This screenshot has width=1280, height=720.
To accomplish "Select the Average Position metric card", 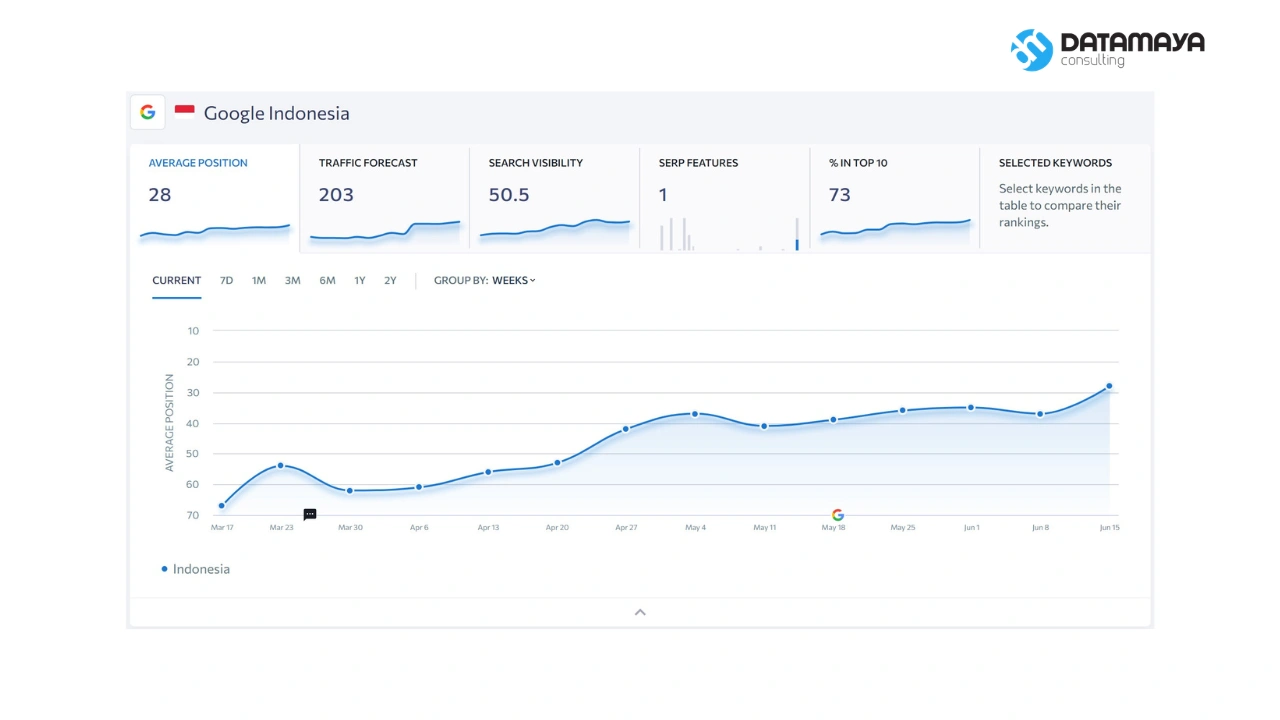I will click(214, 198).
